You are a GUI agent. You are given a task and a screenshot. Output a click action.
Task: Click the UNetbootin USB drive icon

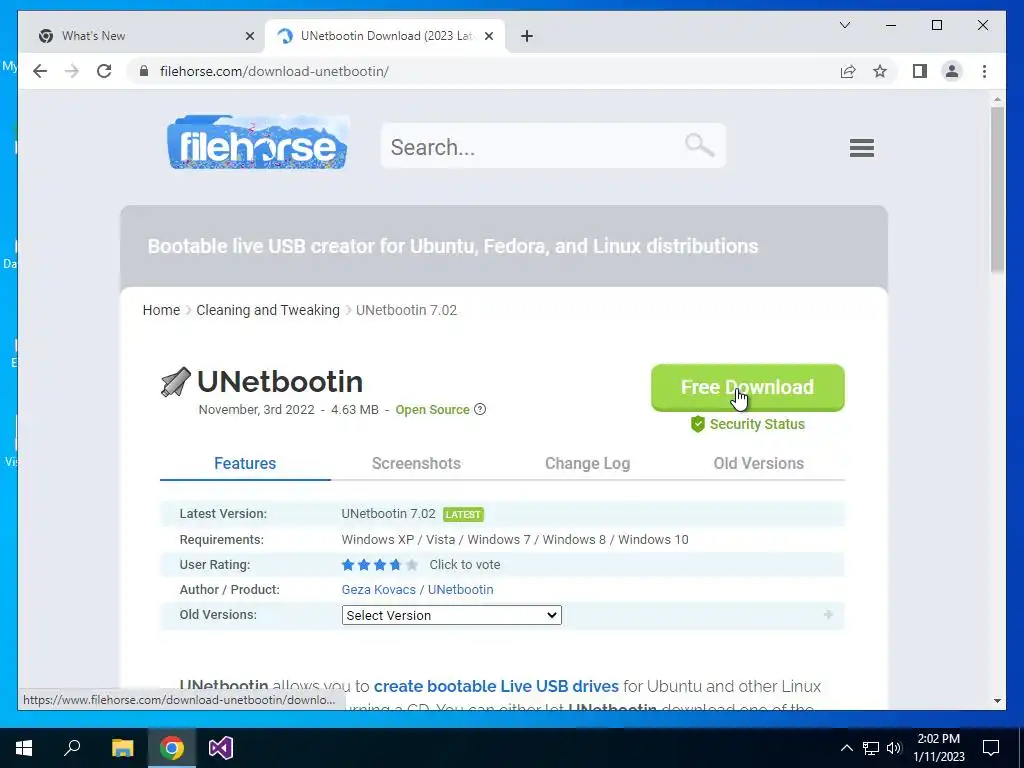[176, 381]
